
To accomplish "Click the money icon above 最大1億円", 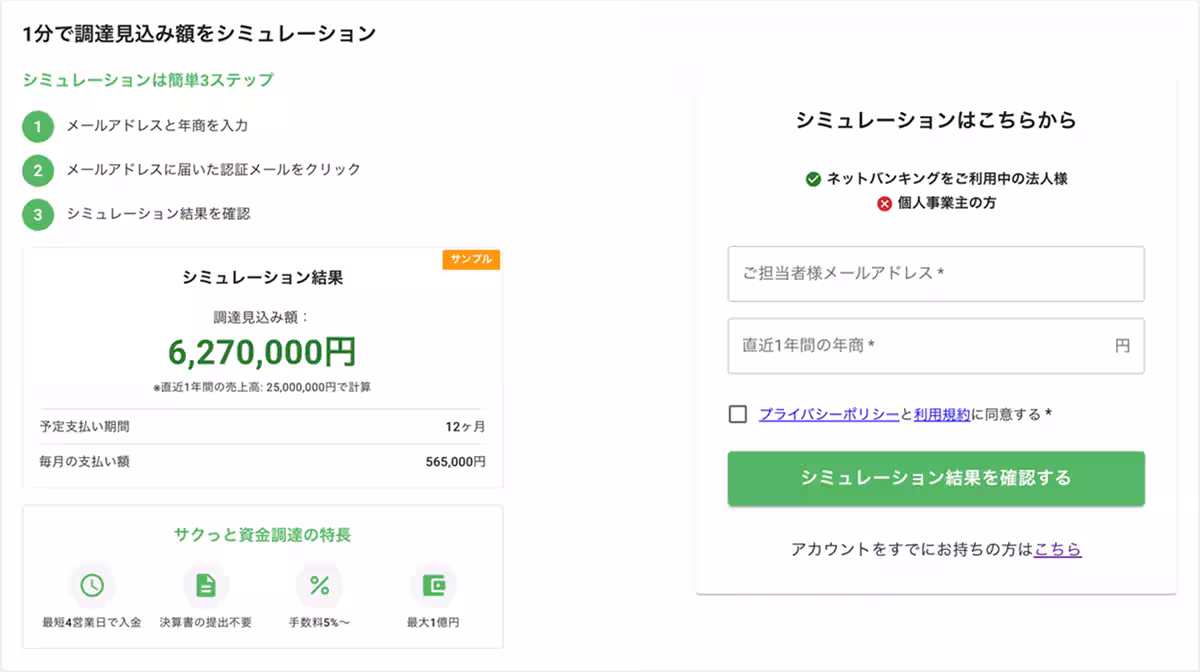I will [x=434, y=585].
